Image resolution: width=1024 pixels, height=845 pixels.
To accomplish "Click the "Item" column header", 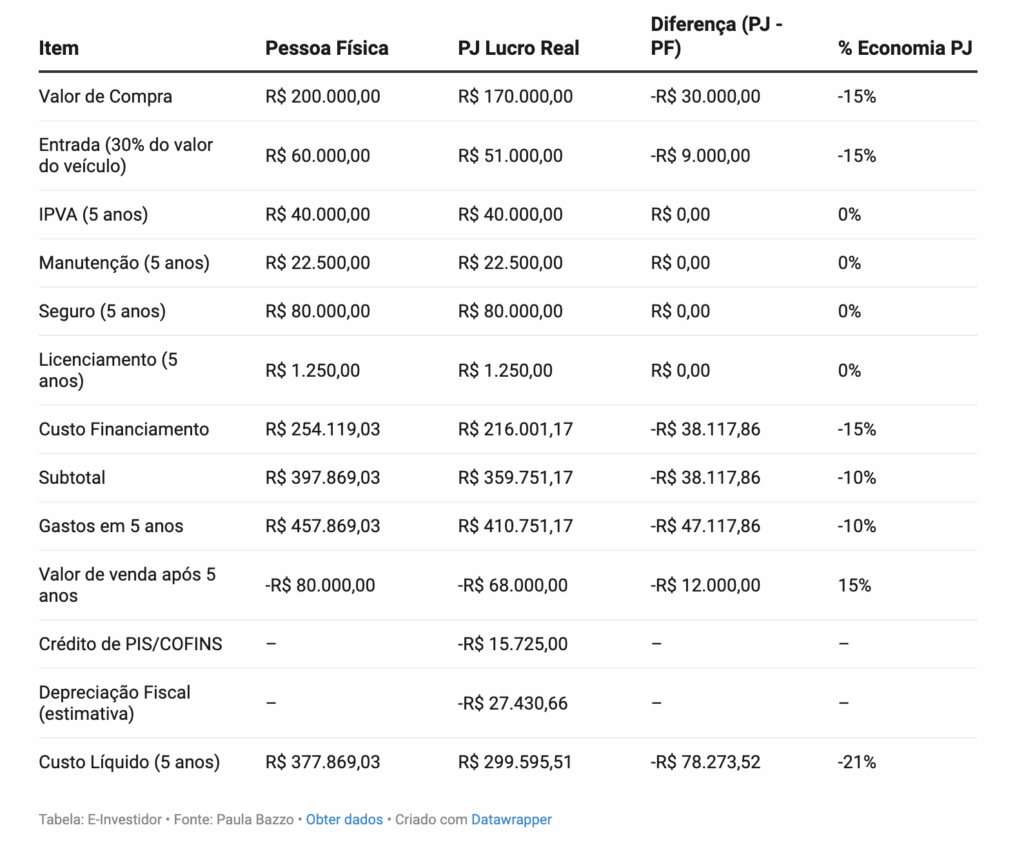I will (x=59, y=48).
